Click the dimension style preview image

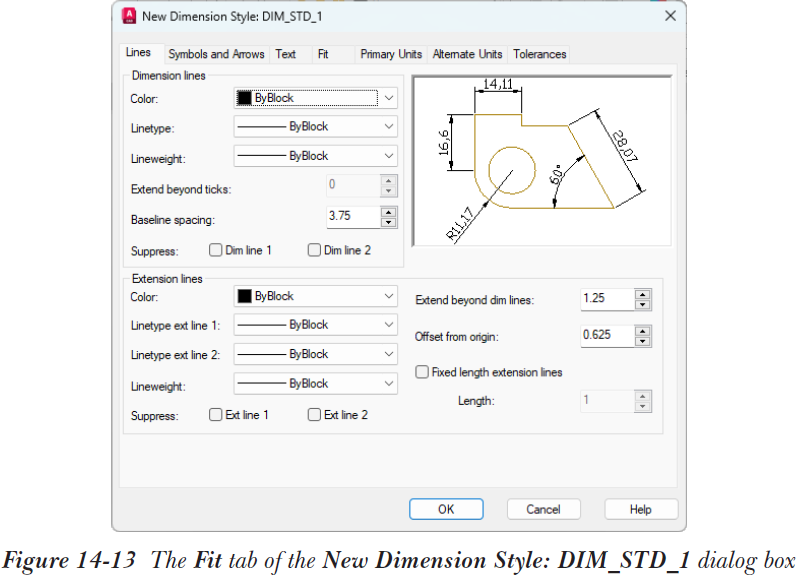542,161
